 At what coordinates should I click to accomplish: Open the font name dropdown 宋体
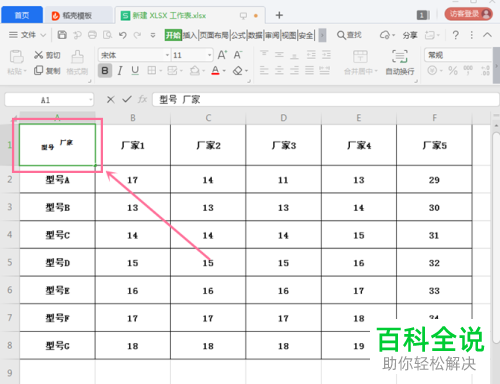click(167, 55)
